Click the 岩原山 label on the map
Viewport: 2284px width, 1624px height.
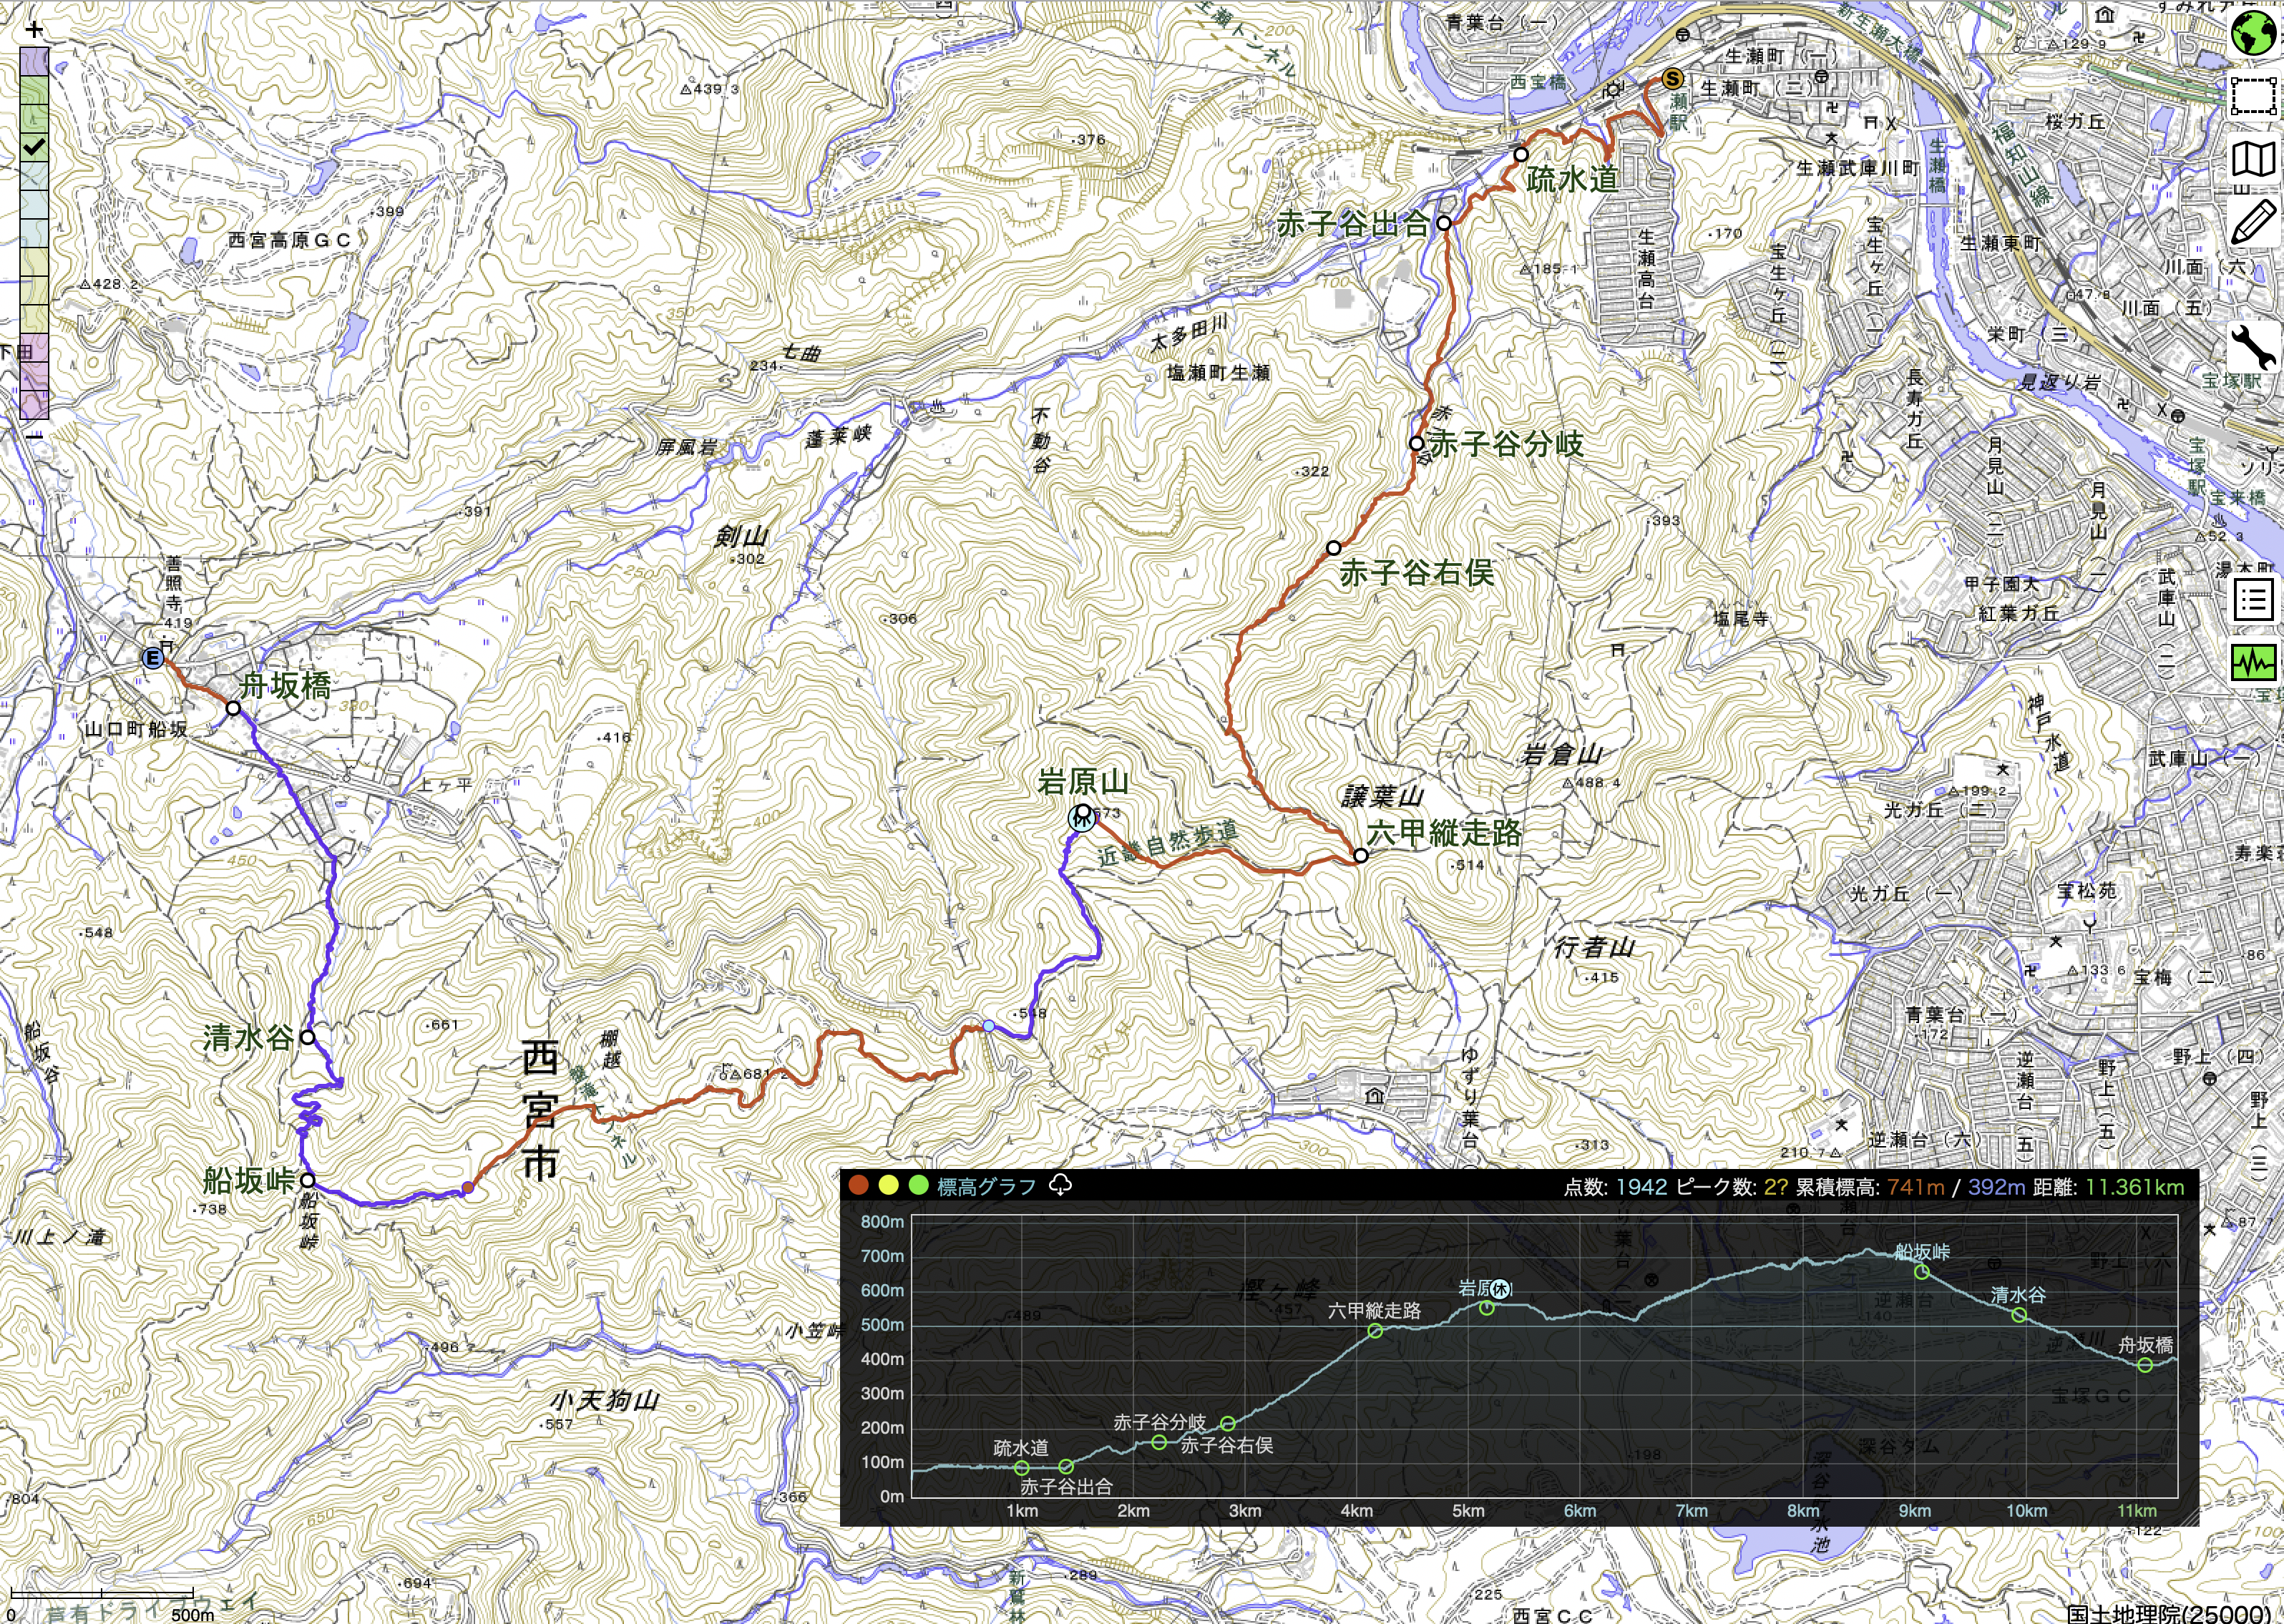tap(1083, 781)
